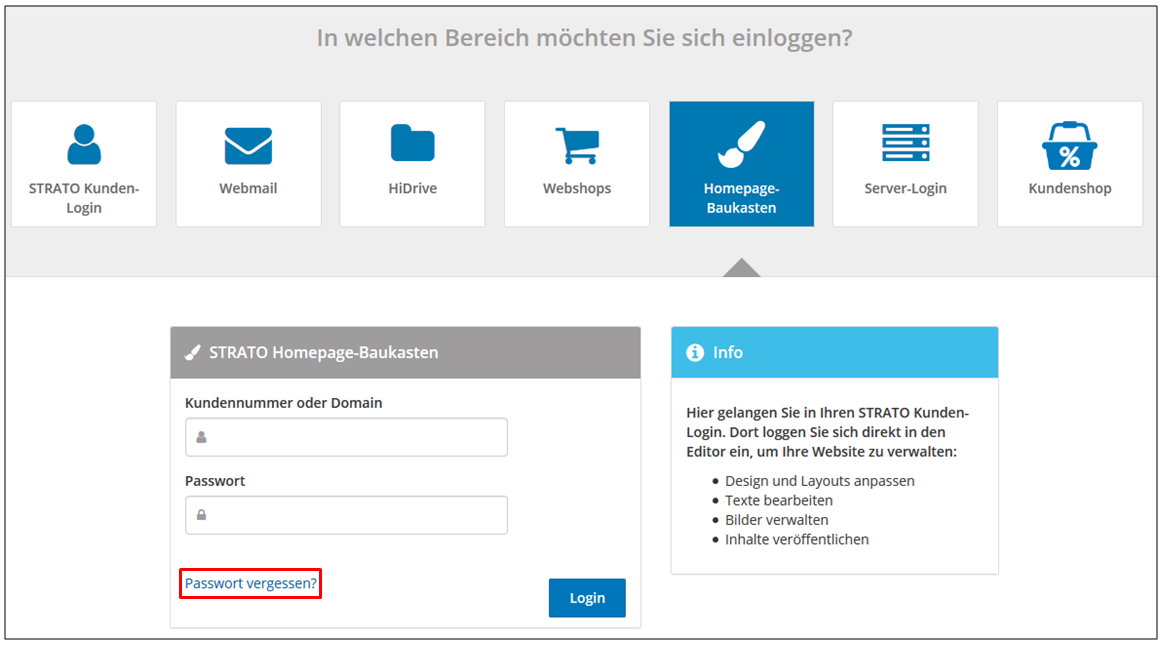Open the Webmail login section
This screenshot has height=645, width=1163.
pyautogui.click(x=248, y=145)
